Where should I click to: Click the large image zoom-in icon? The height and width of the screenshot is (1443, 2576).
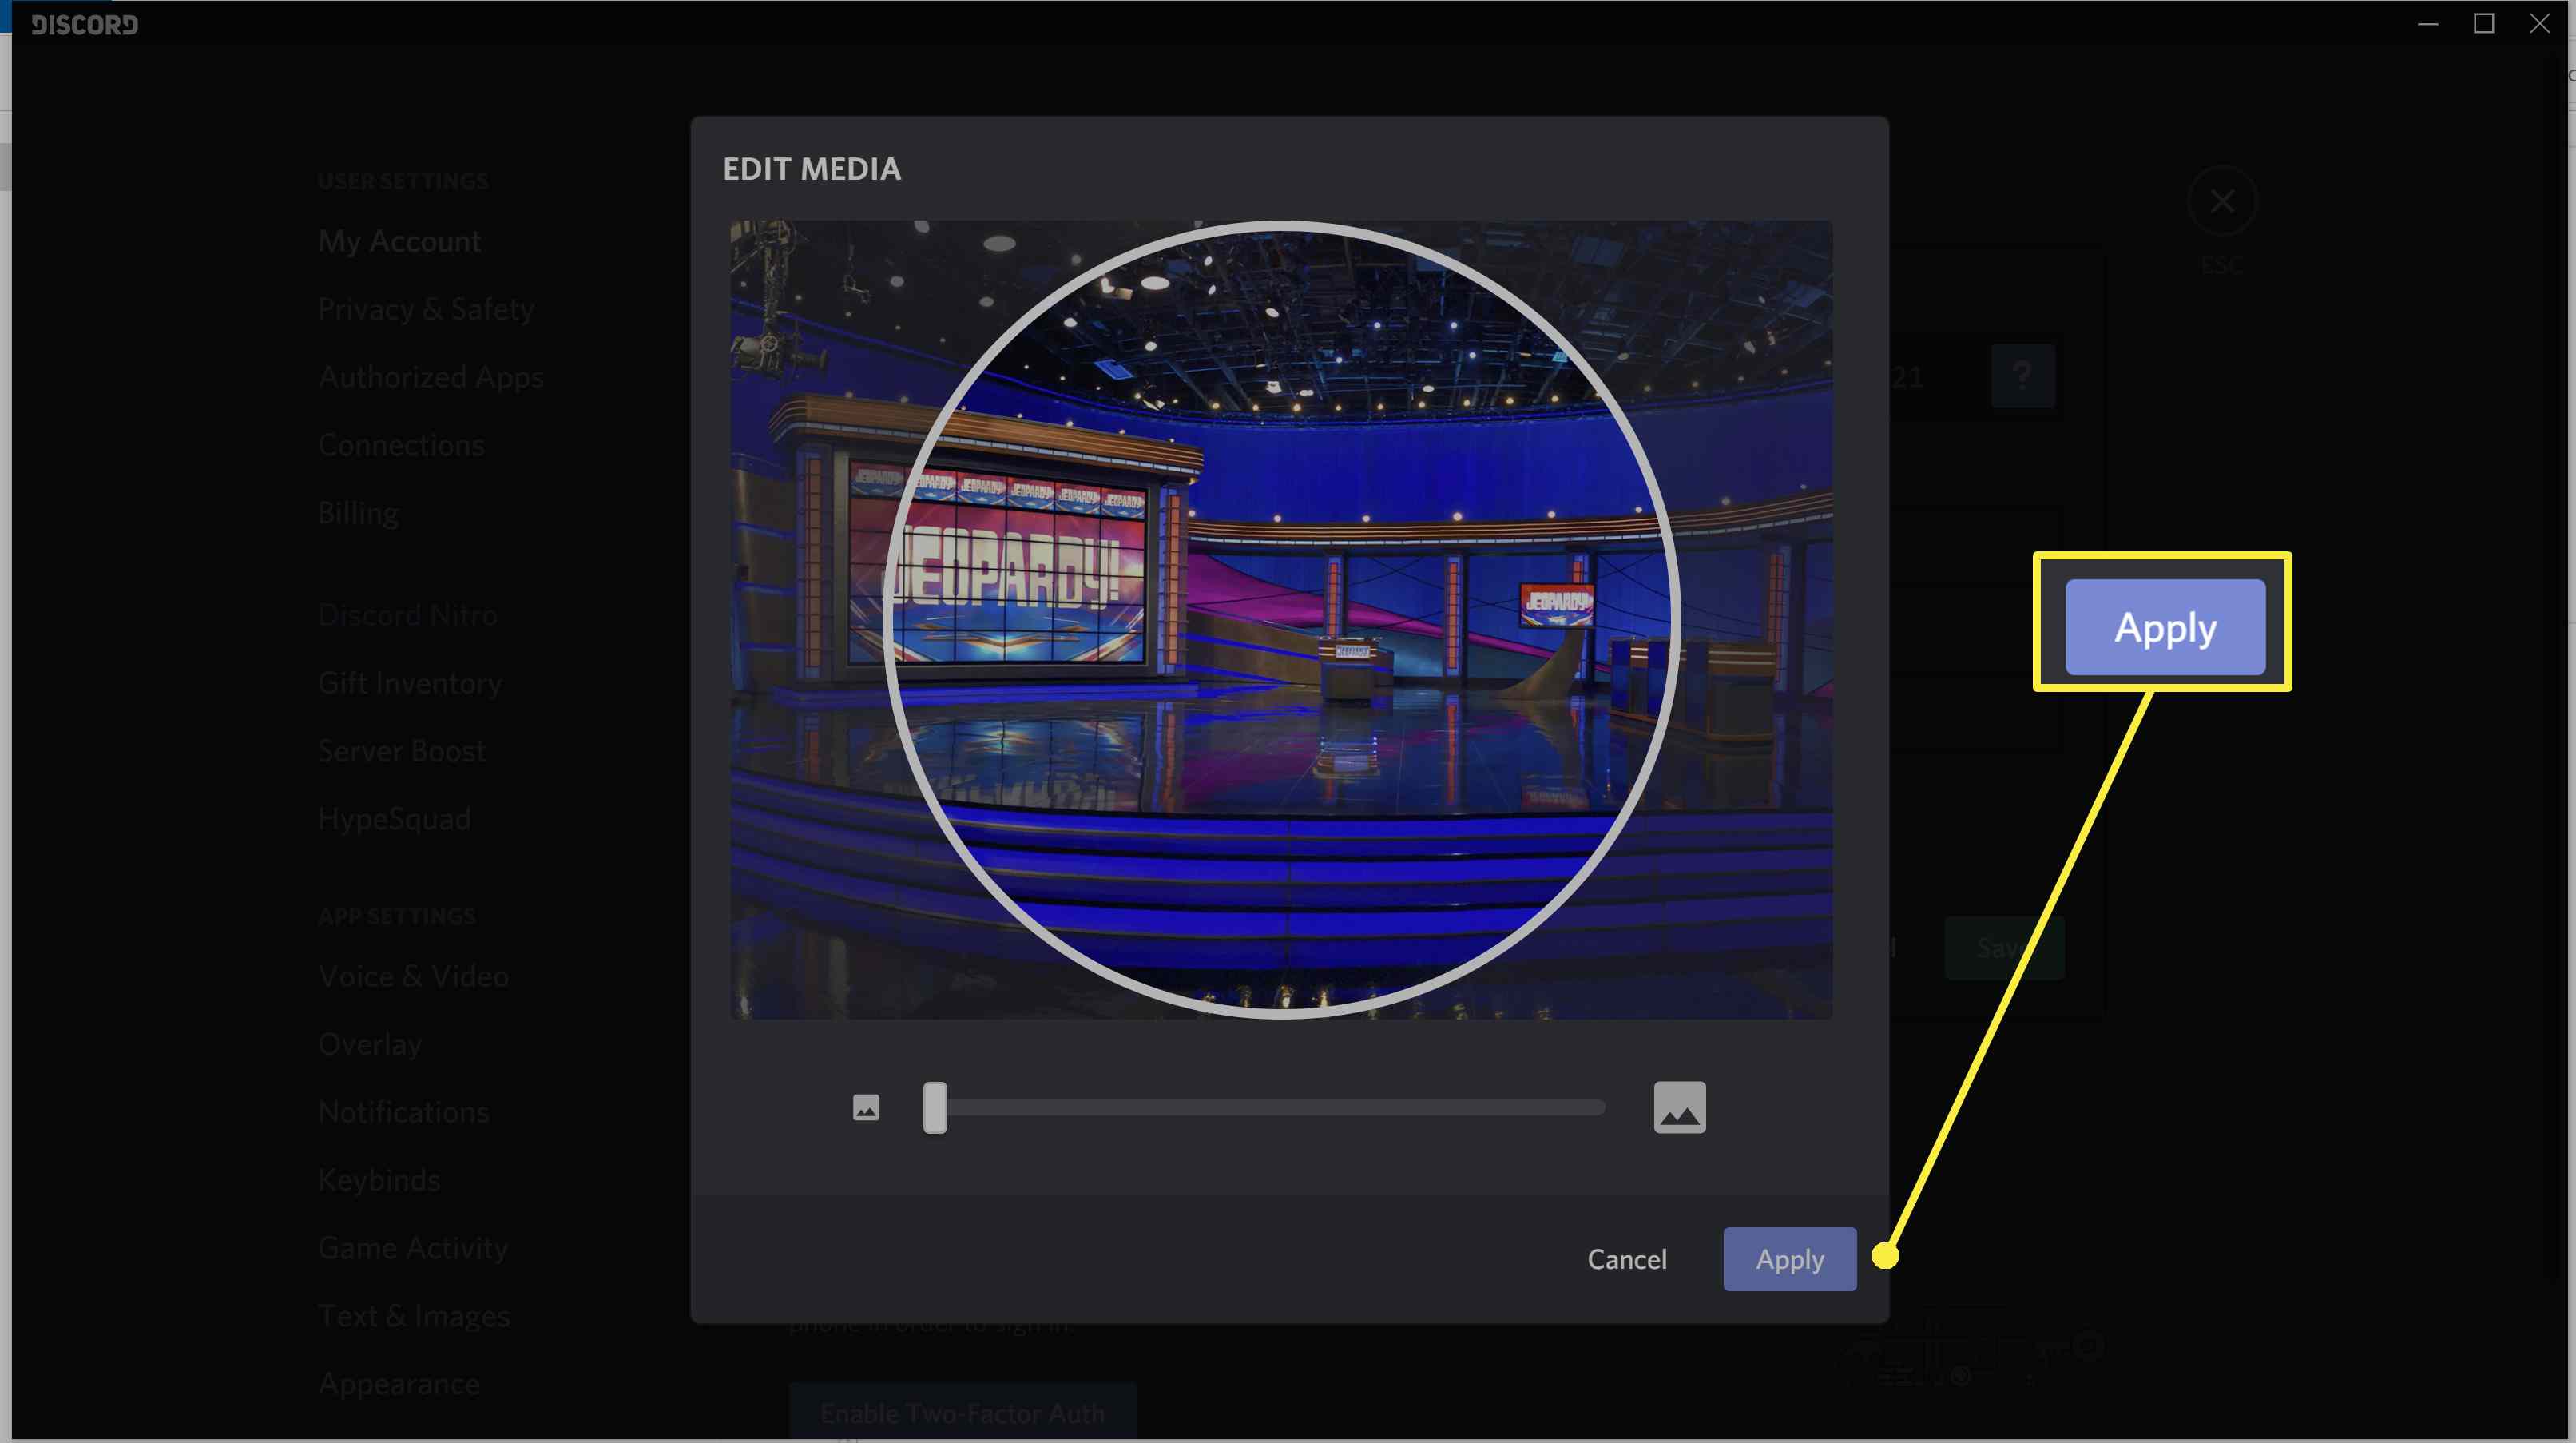coord(1679,1107)
